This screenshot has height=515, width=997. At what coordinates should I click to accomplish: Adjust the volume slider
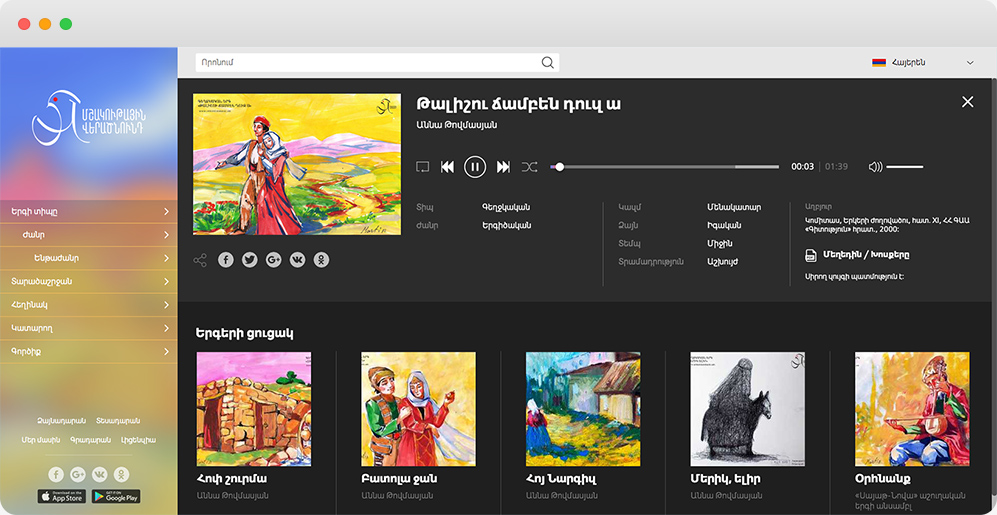(905, 167)
